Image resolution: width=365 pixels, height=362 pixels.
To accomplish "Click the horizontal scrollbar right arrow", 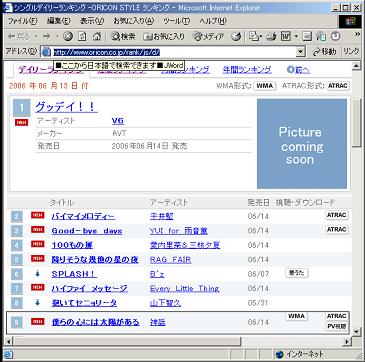I will 347,341.
